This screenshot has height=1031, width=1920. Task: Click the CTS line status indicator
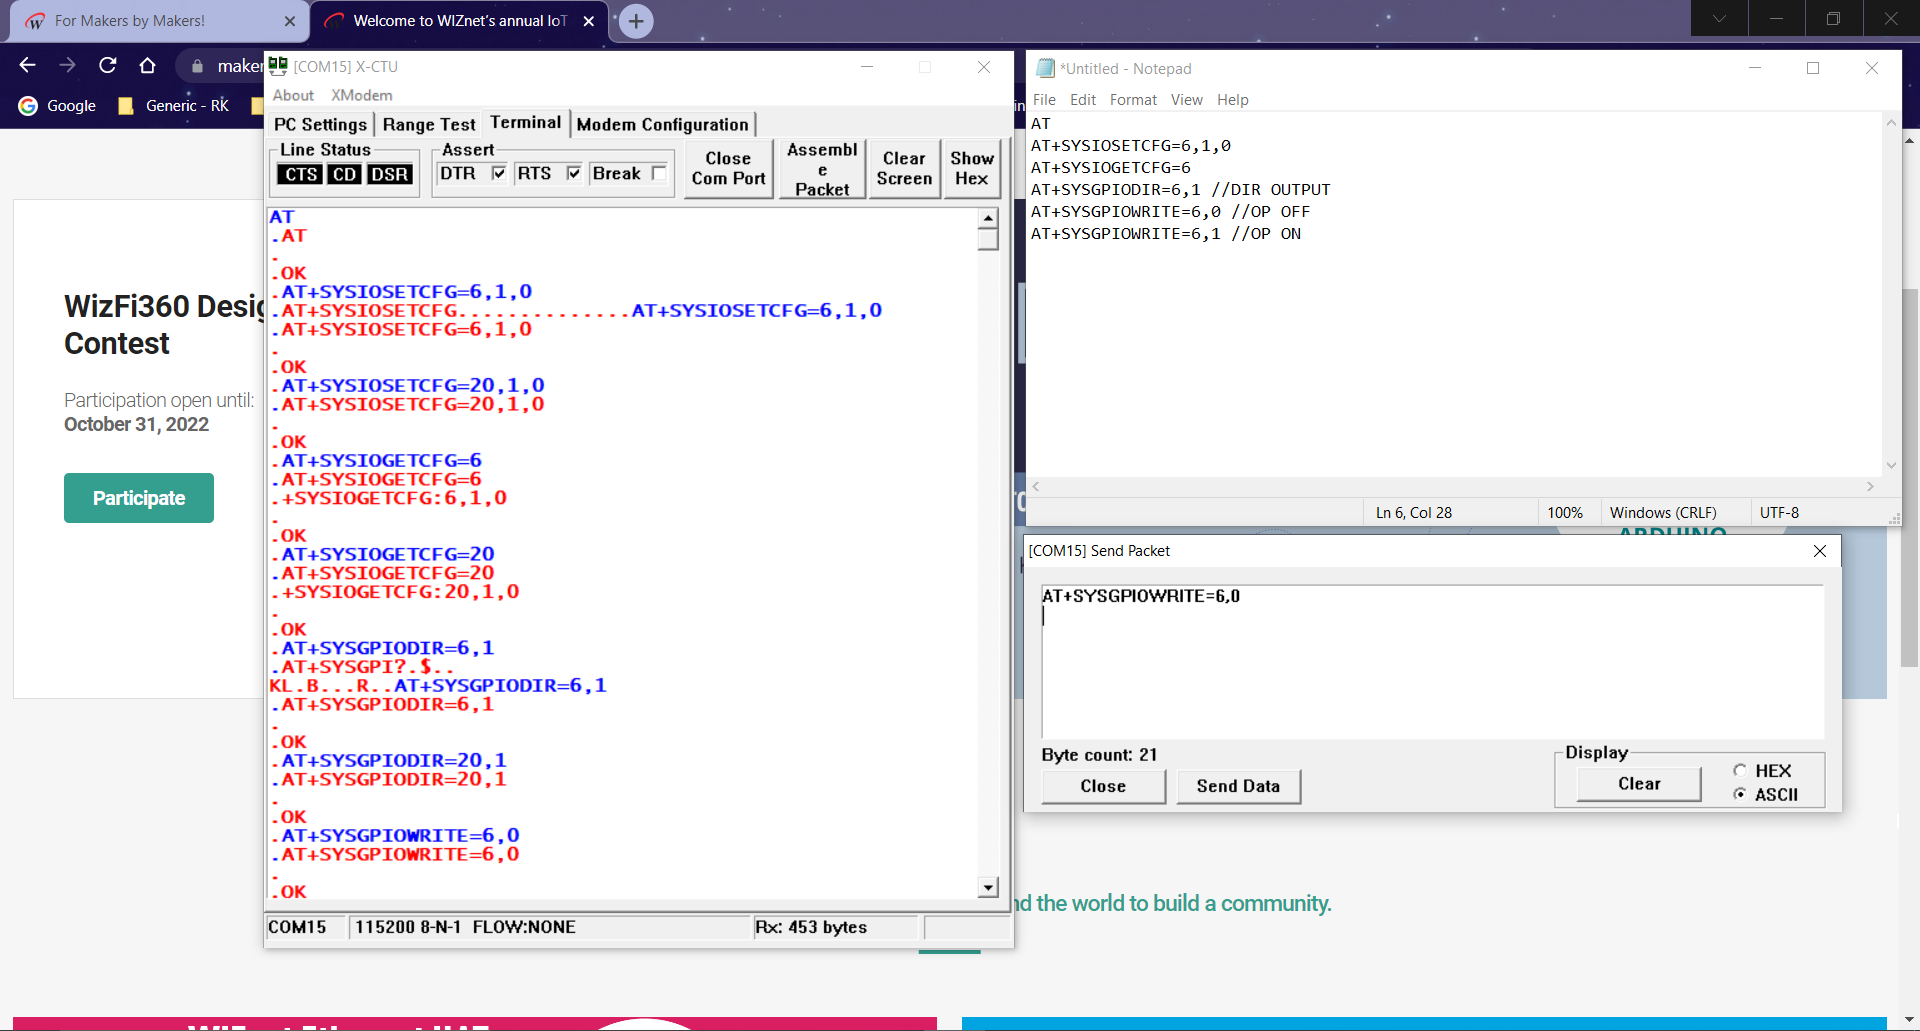click(300, 175)
